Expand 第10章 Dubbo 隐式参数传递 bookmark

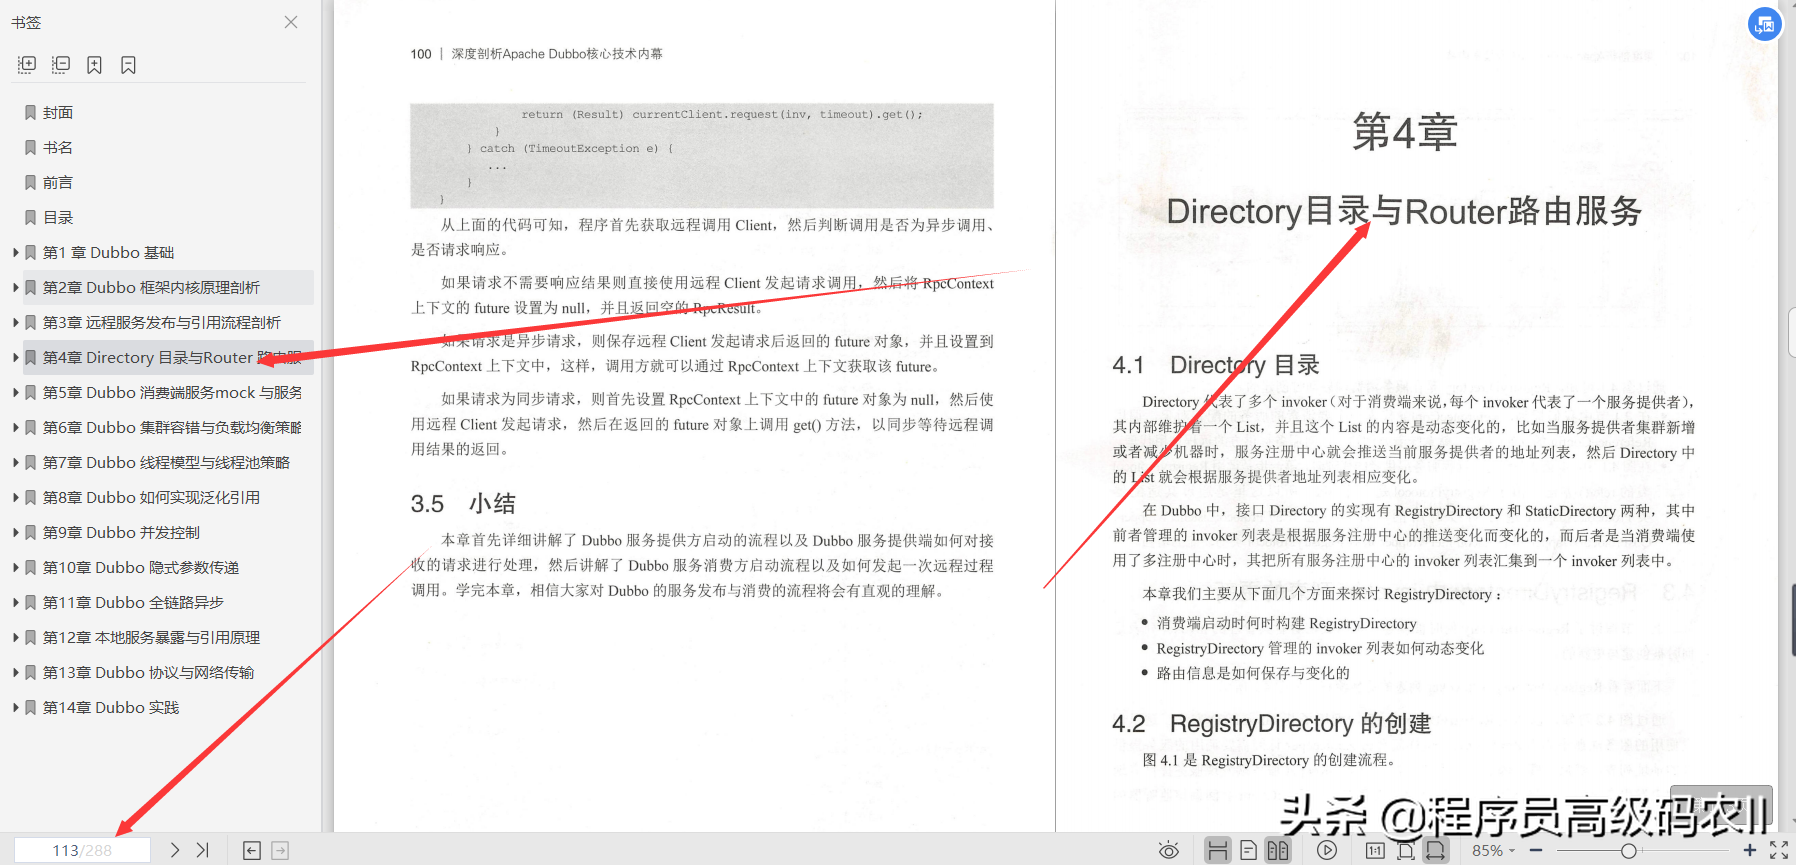coord(15,568)
